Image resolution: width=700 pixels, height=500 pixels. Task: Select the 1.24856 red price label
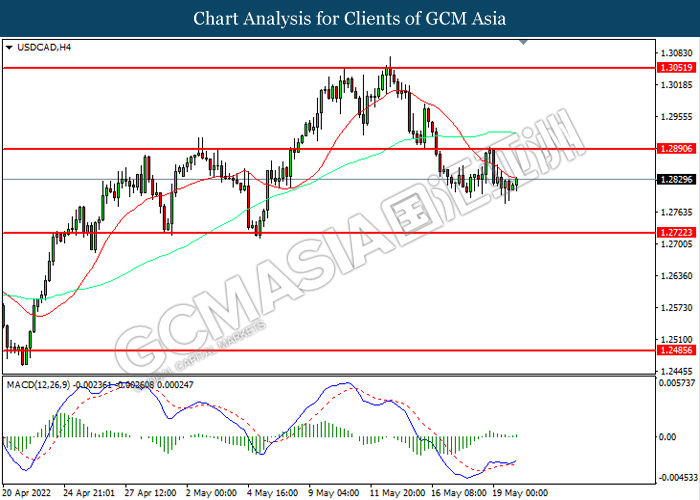click(x=676, y=350)
